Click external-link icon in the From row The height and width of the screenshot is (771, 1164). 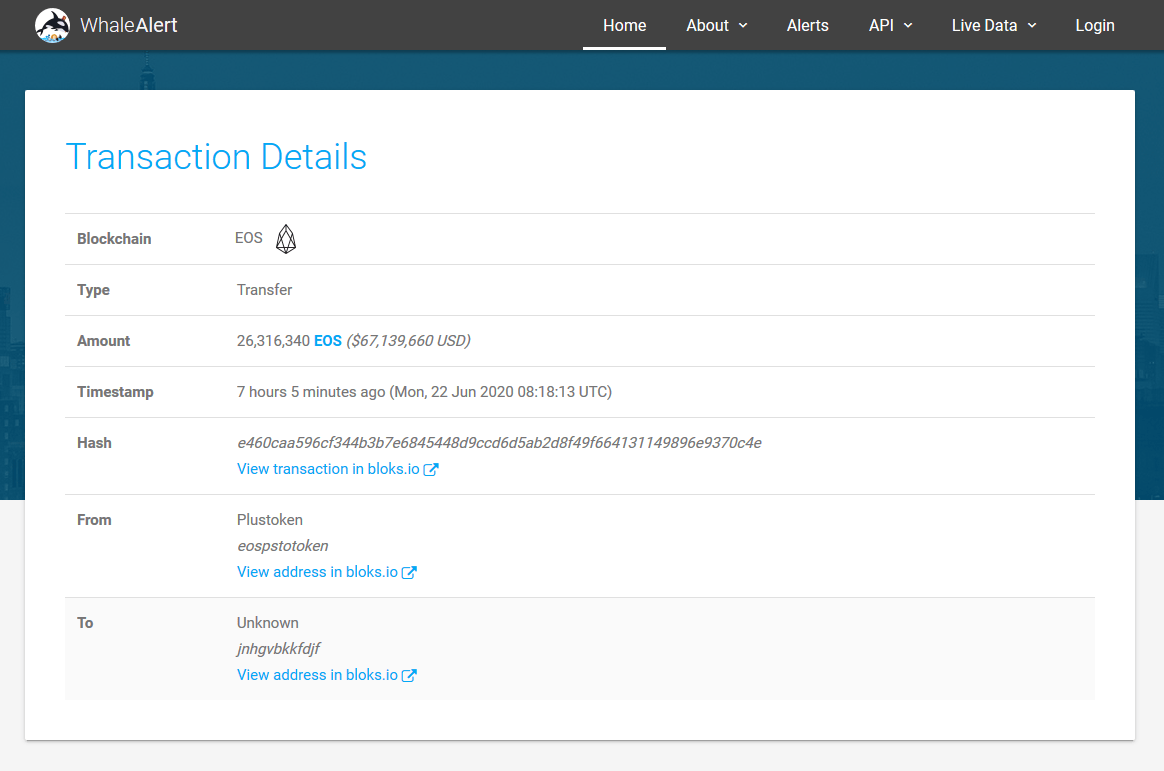[409, 572]
